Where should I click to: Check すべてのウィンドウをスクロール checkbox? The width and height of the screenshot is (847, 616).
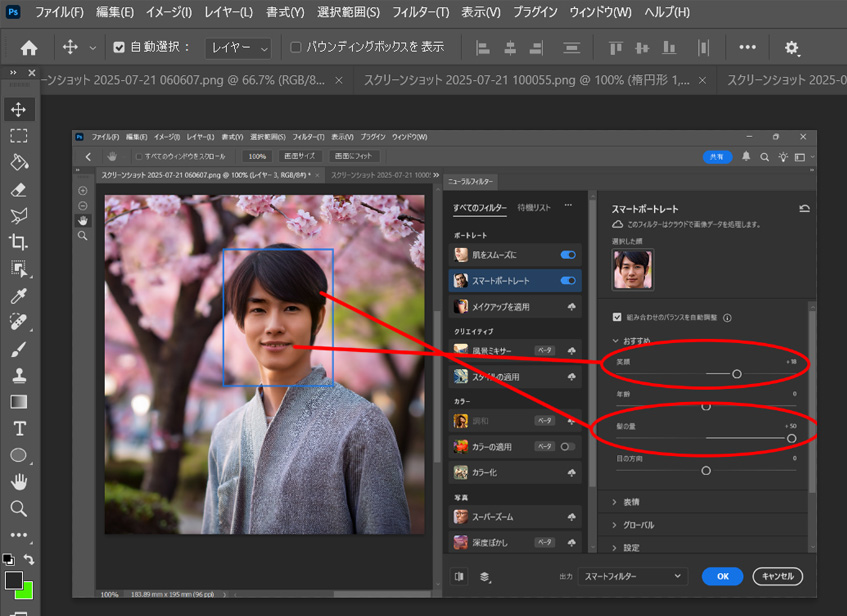pyautogui.click(x=139, y=157)
